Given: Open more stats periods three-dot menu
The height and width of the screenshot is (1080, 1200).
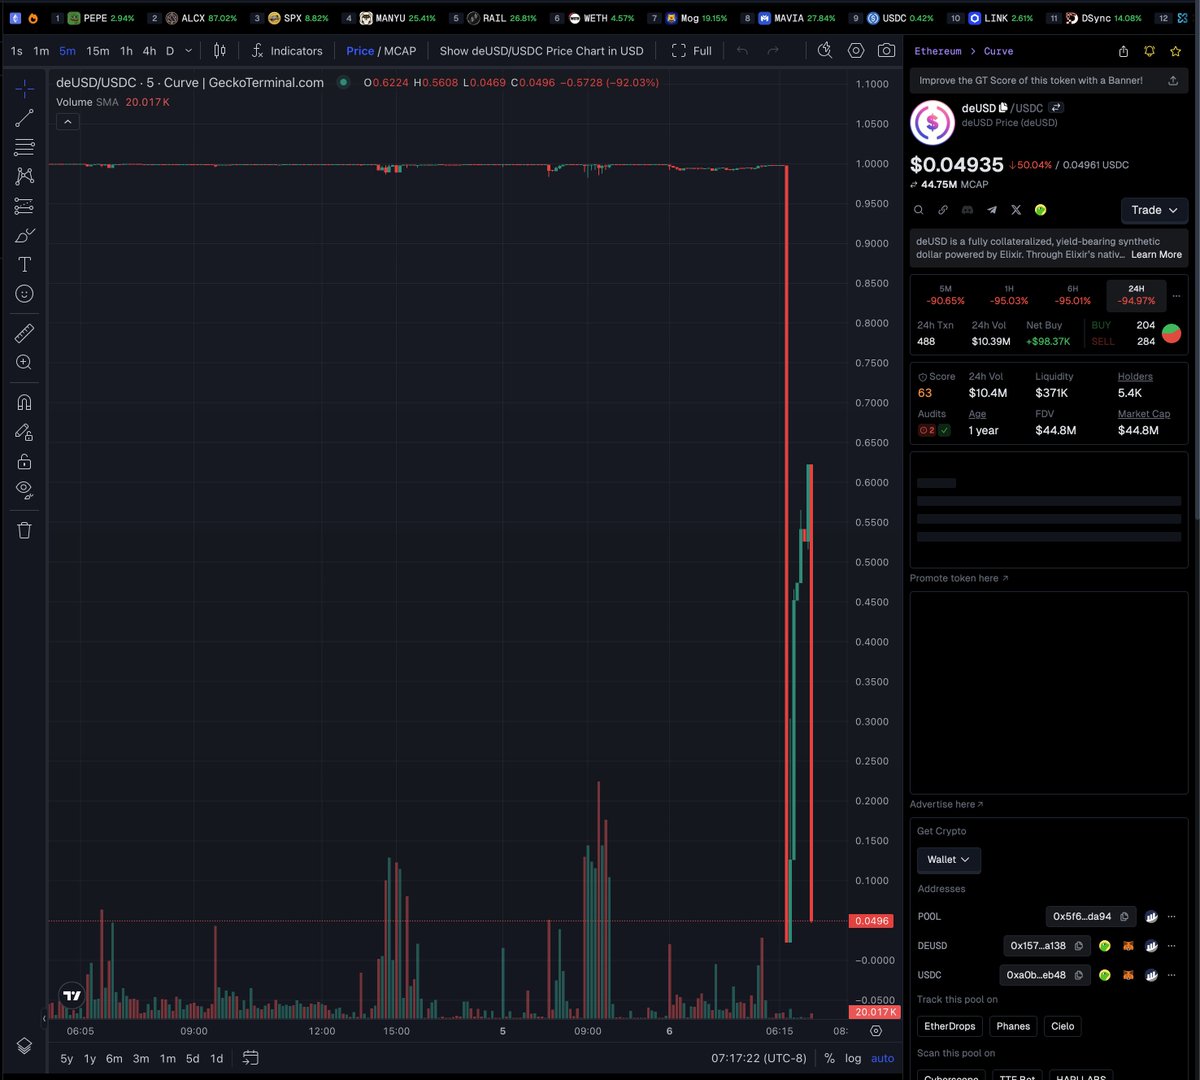Looking at the screenshot, I should [1176, 296].
